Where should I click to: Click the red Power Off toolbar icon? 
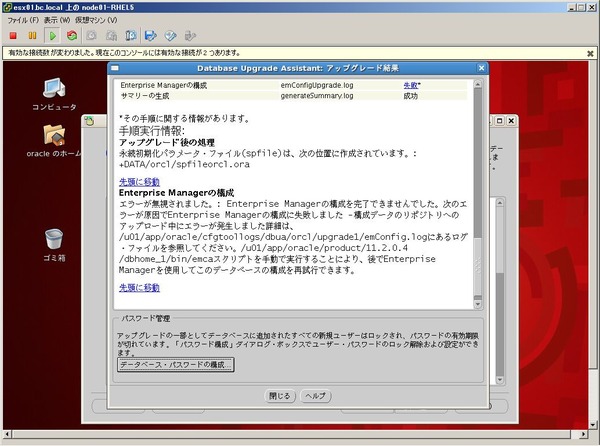[x=13, y=36]
